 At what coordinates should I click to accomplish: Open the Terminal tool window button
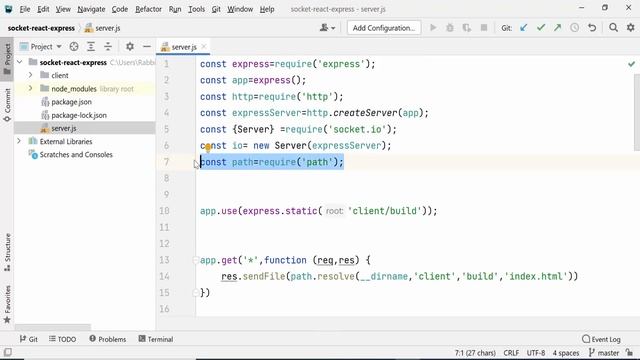(156, 339)
